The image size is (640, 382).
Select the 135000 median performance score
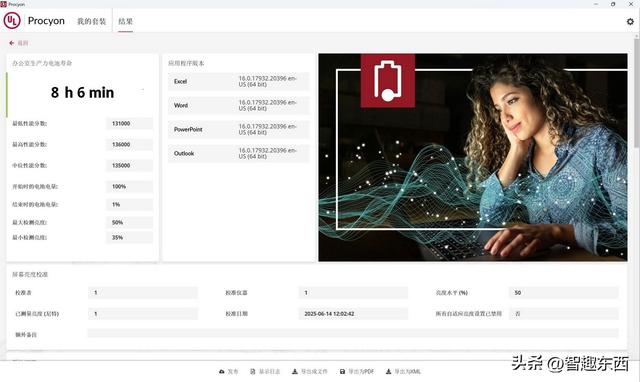point(129,166)
